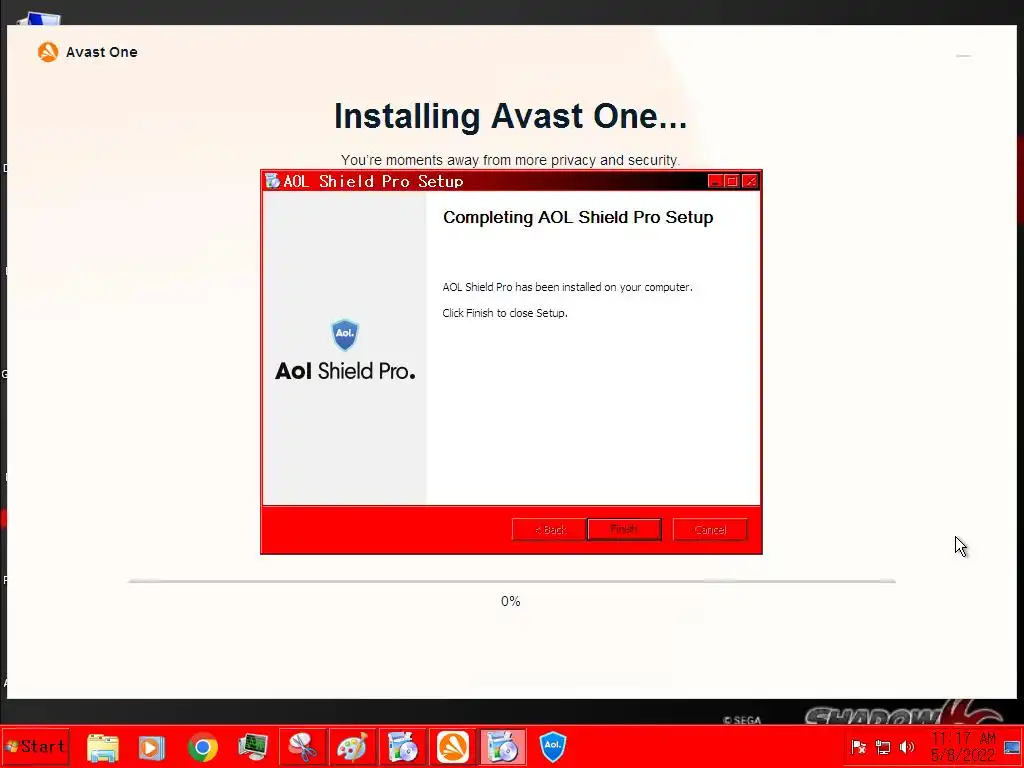Switch to Avast installer taskbar icon
The height and width of the screenshot is (768, 1024).
click(453, 746)
